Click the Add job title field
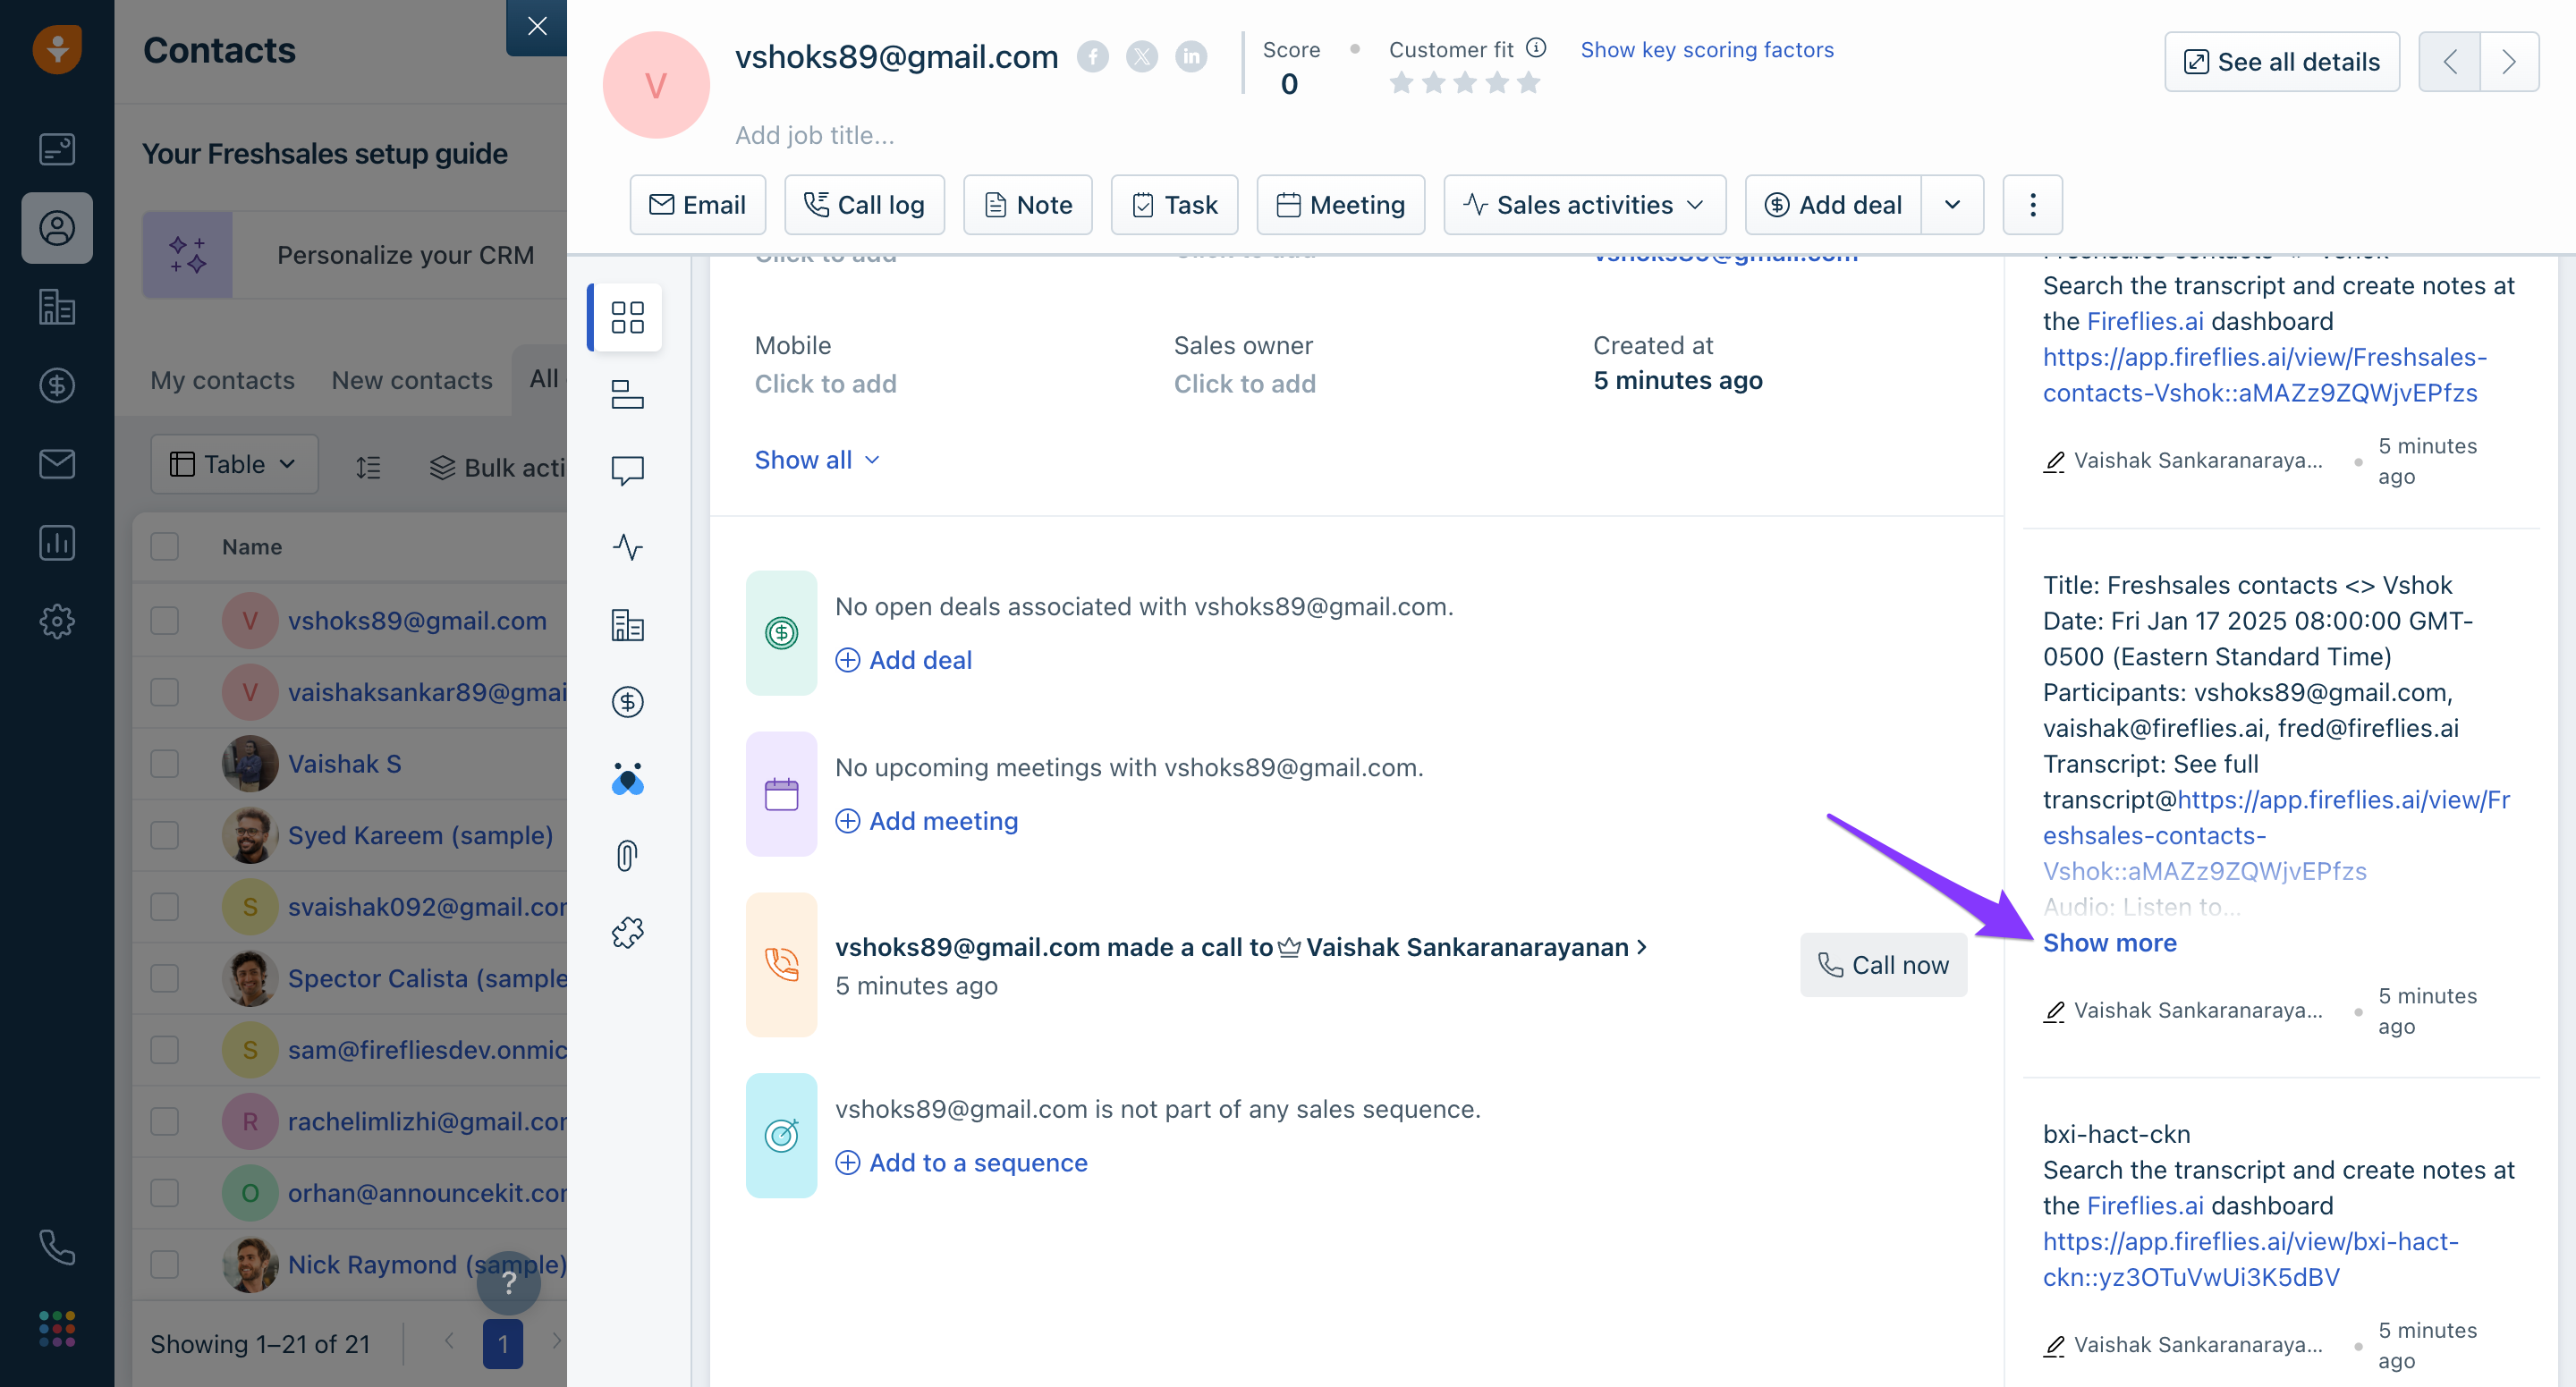Image resolution: width=2576 pixels, height=1387 pixels. coord(814,135)
